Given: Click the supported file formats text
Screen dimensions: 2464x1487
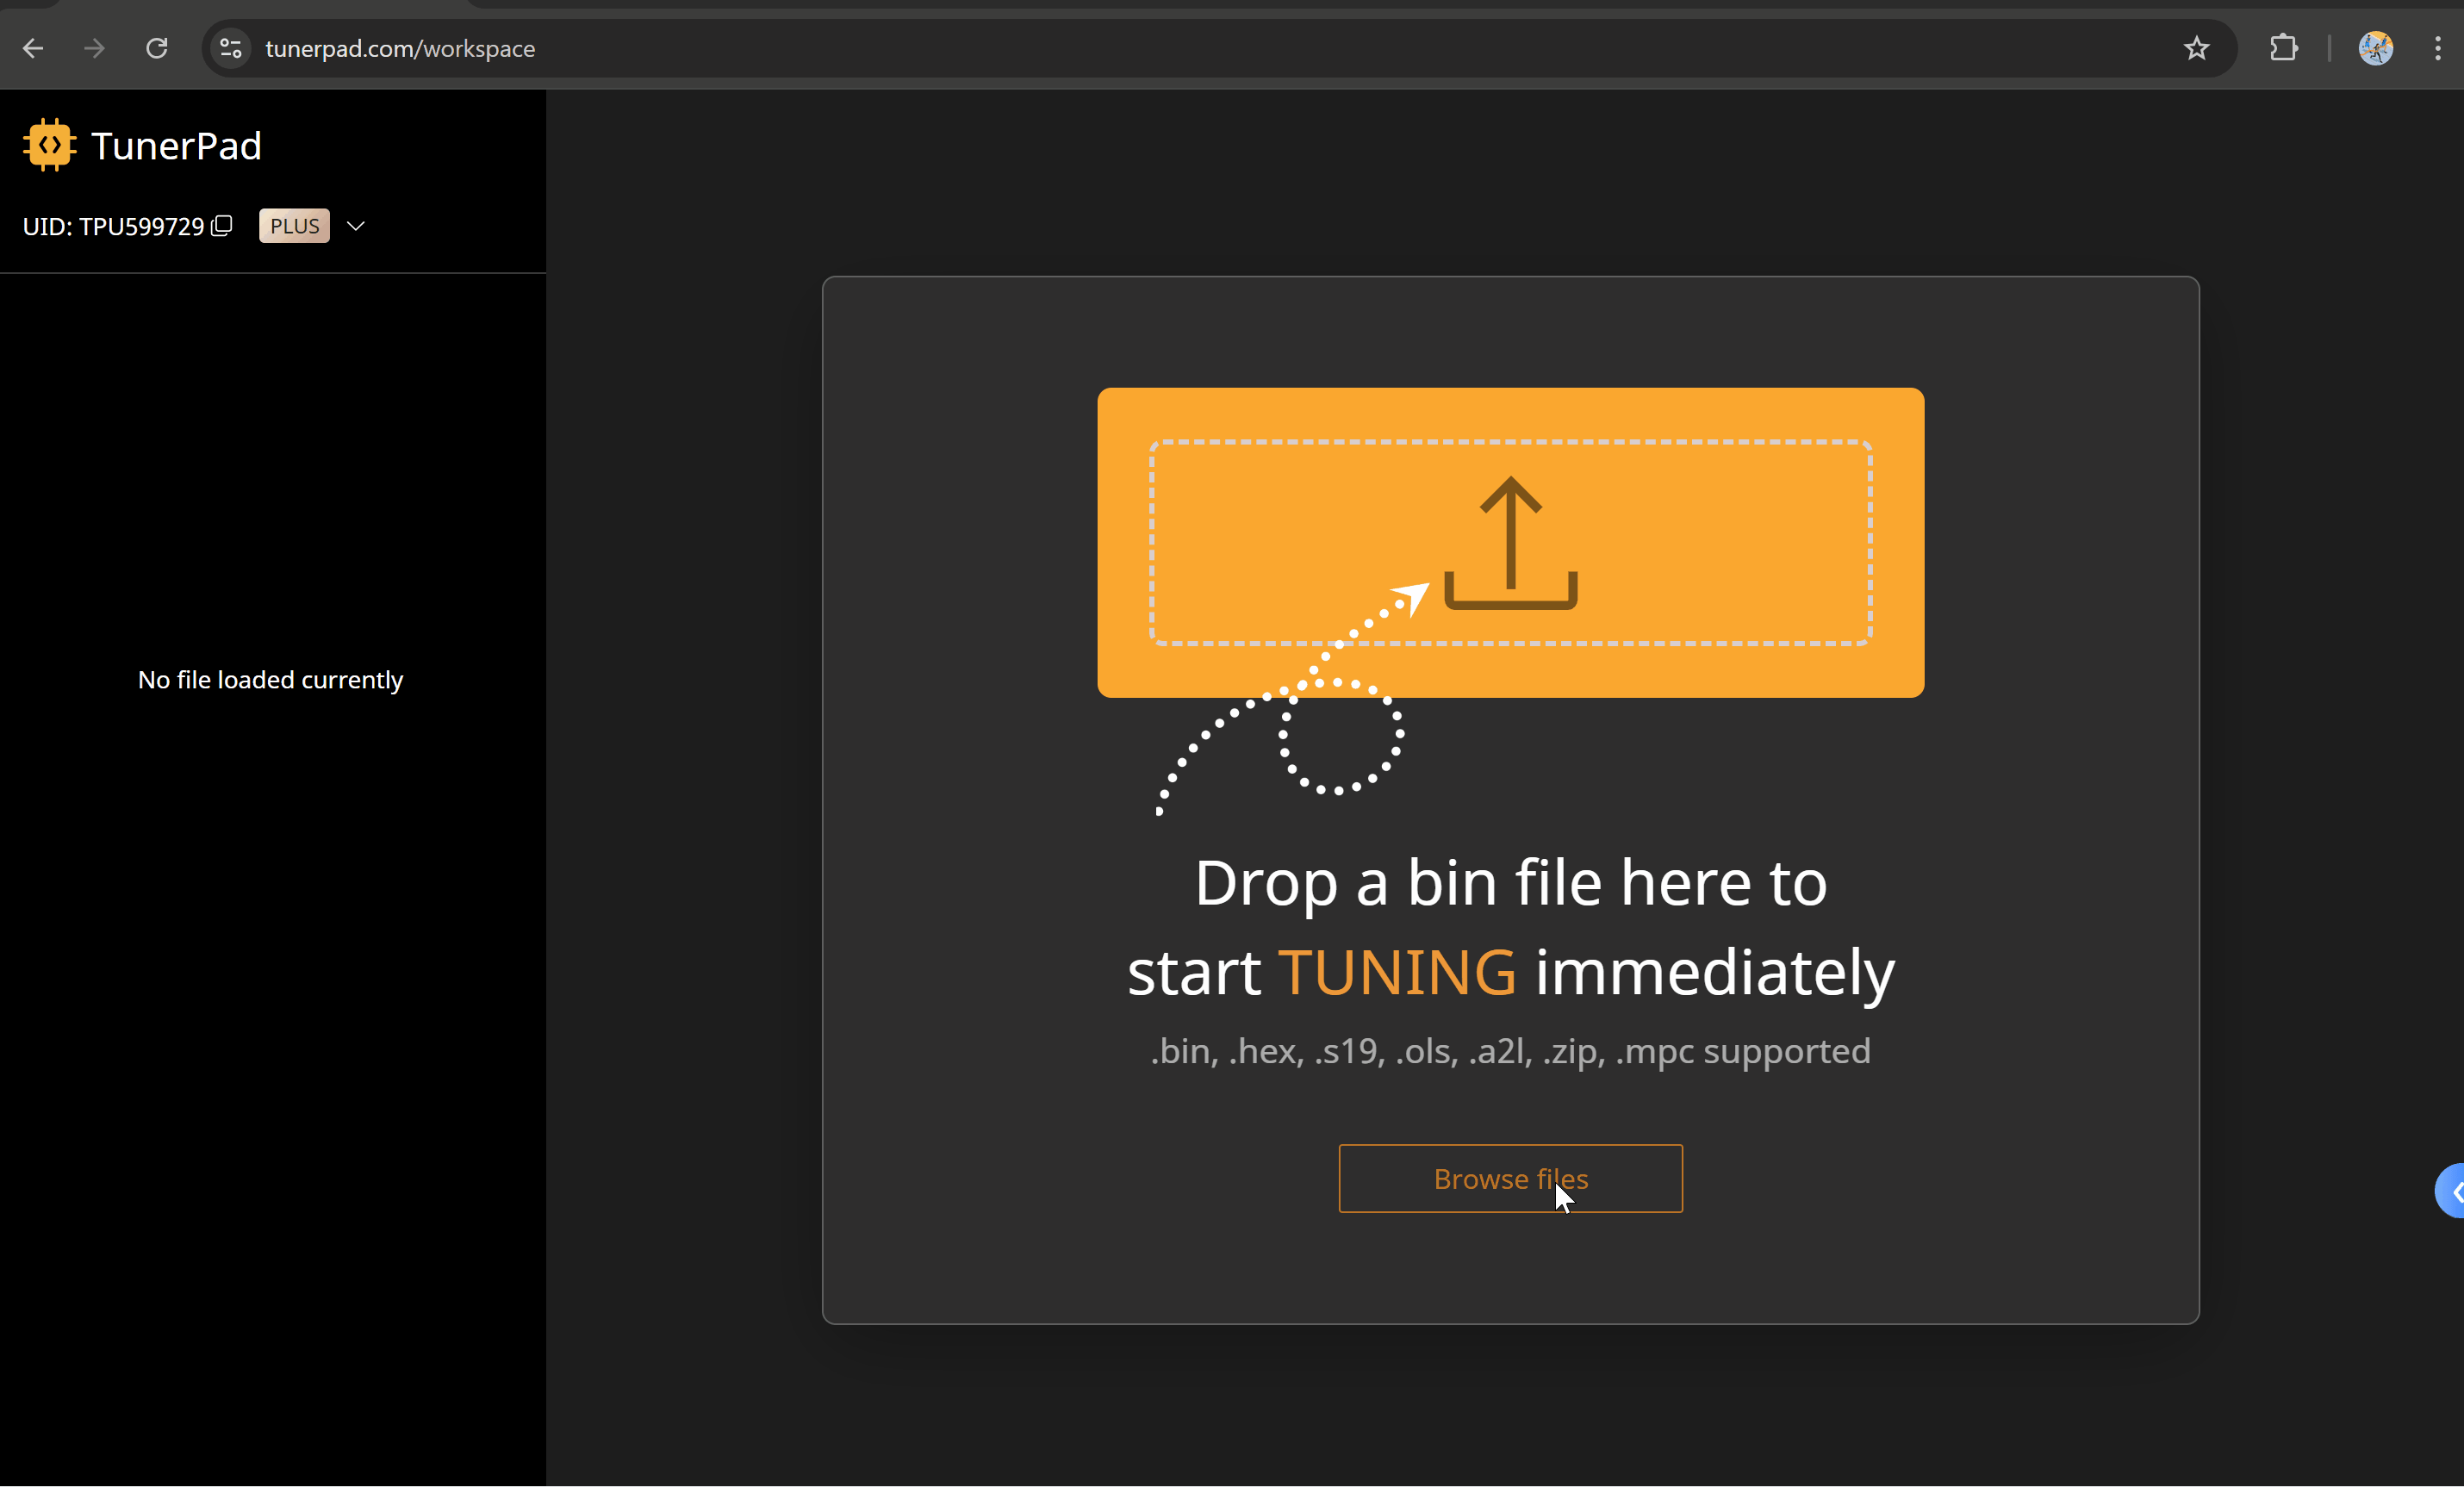Looking at the screenshot, I should [1510, 1051].
